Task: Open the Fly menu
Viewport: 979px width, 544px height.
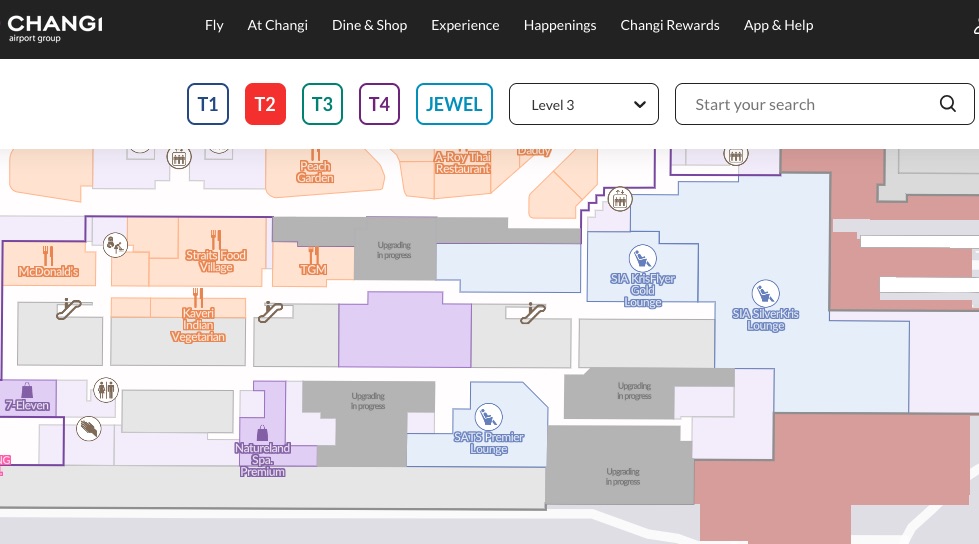Action: [x=214, y=26]
